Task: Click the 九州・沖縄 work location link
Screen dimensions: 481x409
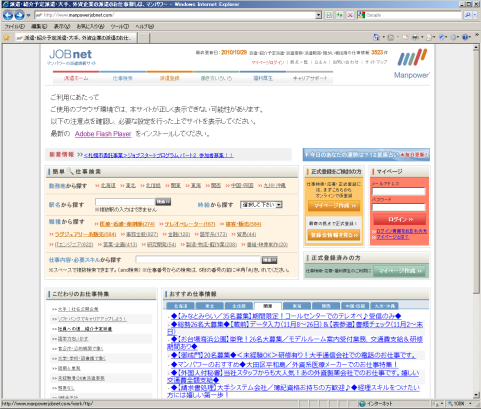Action: pyautogui.click(x=275, y=185)
